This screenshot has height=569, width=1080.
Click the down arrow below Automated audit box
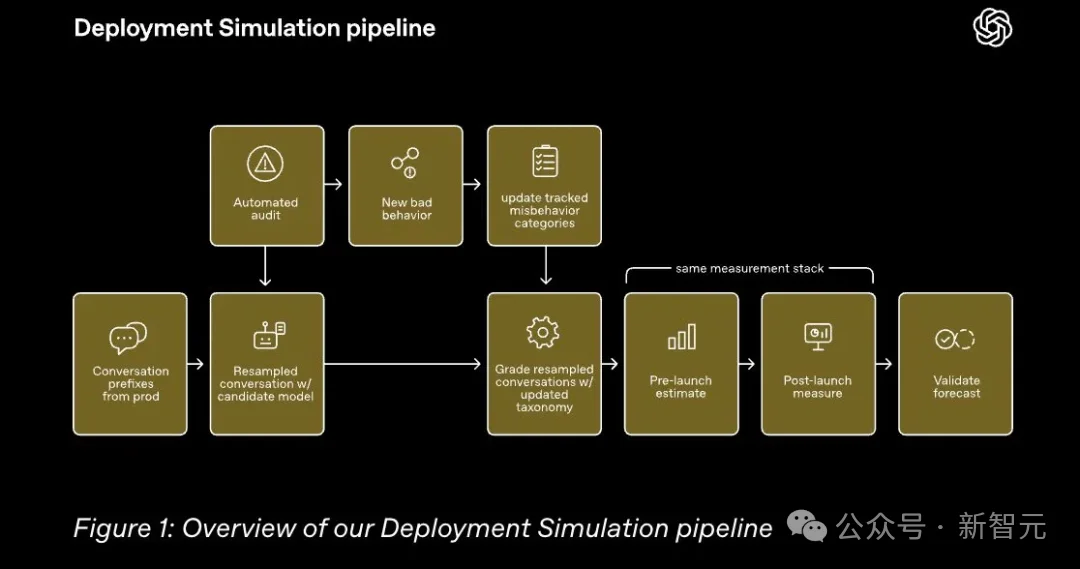(x=265, y=266)
